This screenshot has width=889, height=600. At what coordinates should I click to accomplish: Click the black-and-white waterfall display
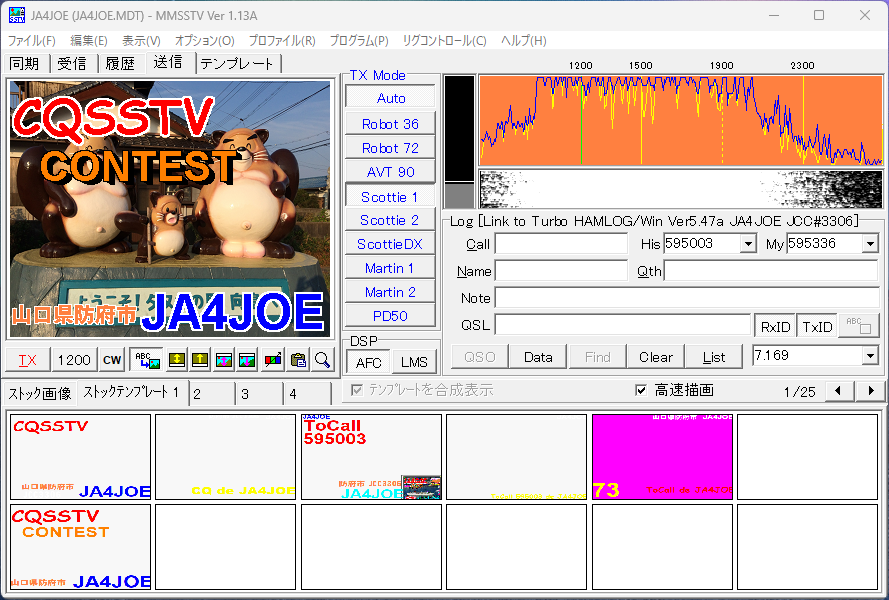click(x=681, y=189)
